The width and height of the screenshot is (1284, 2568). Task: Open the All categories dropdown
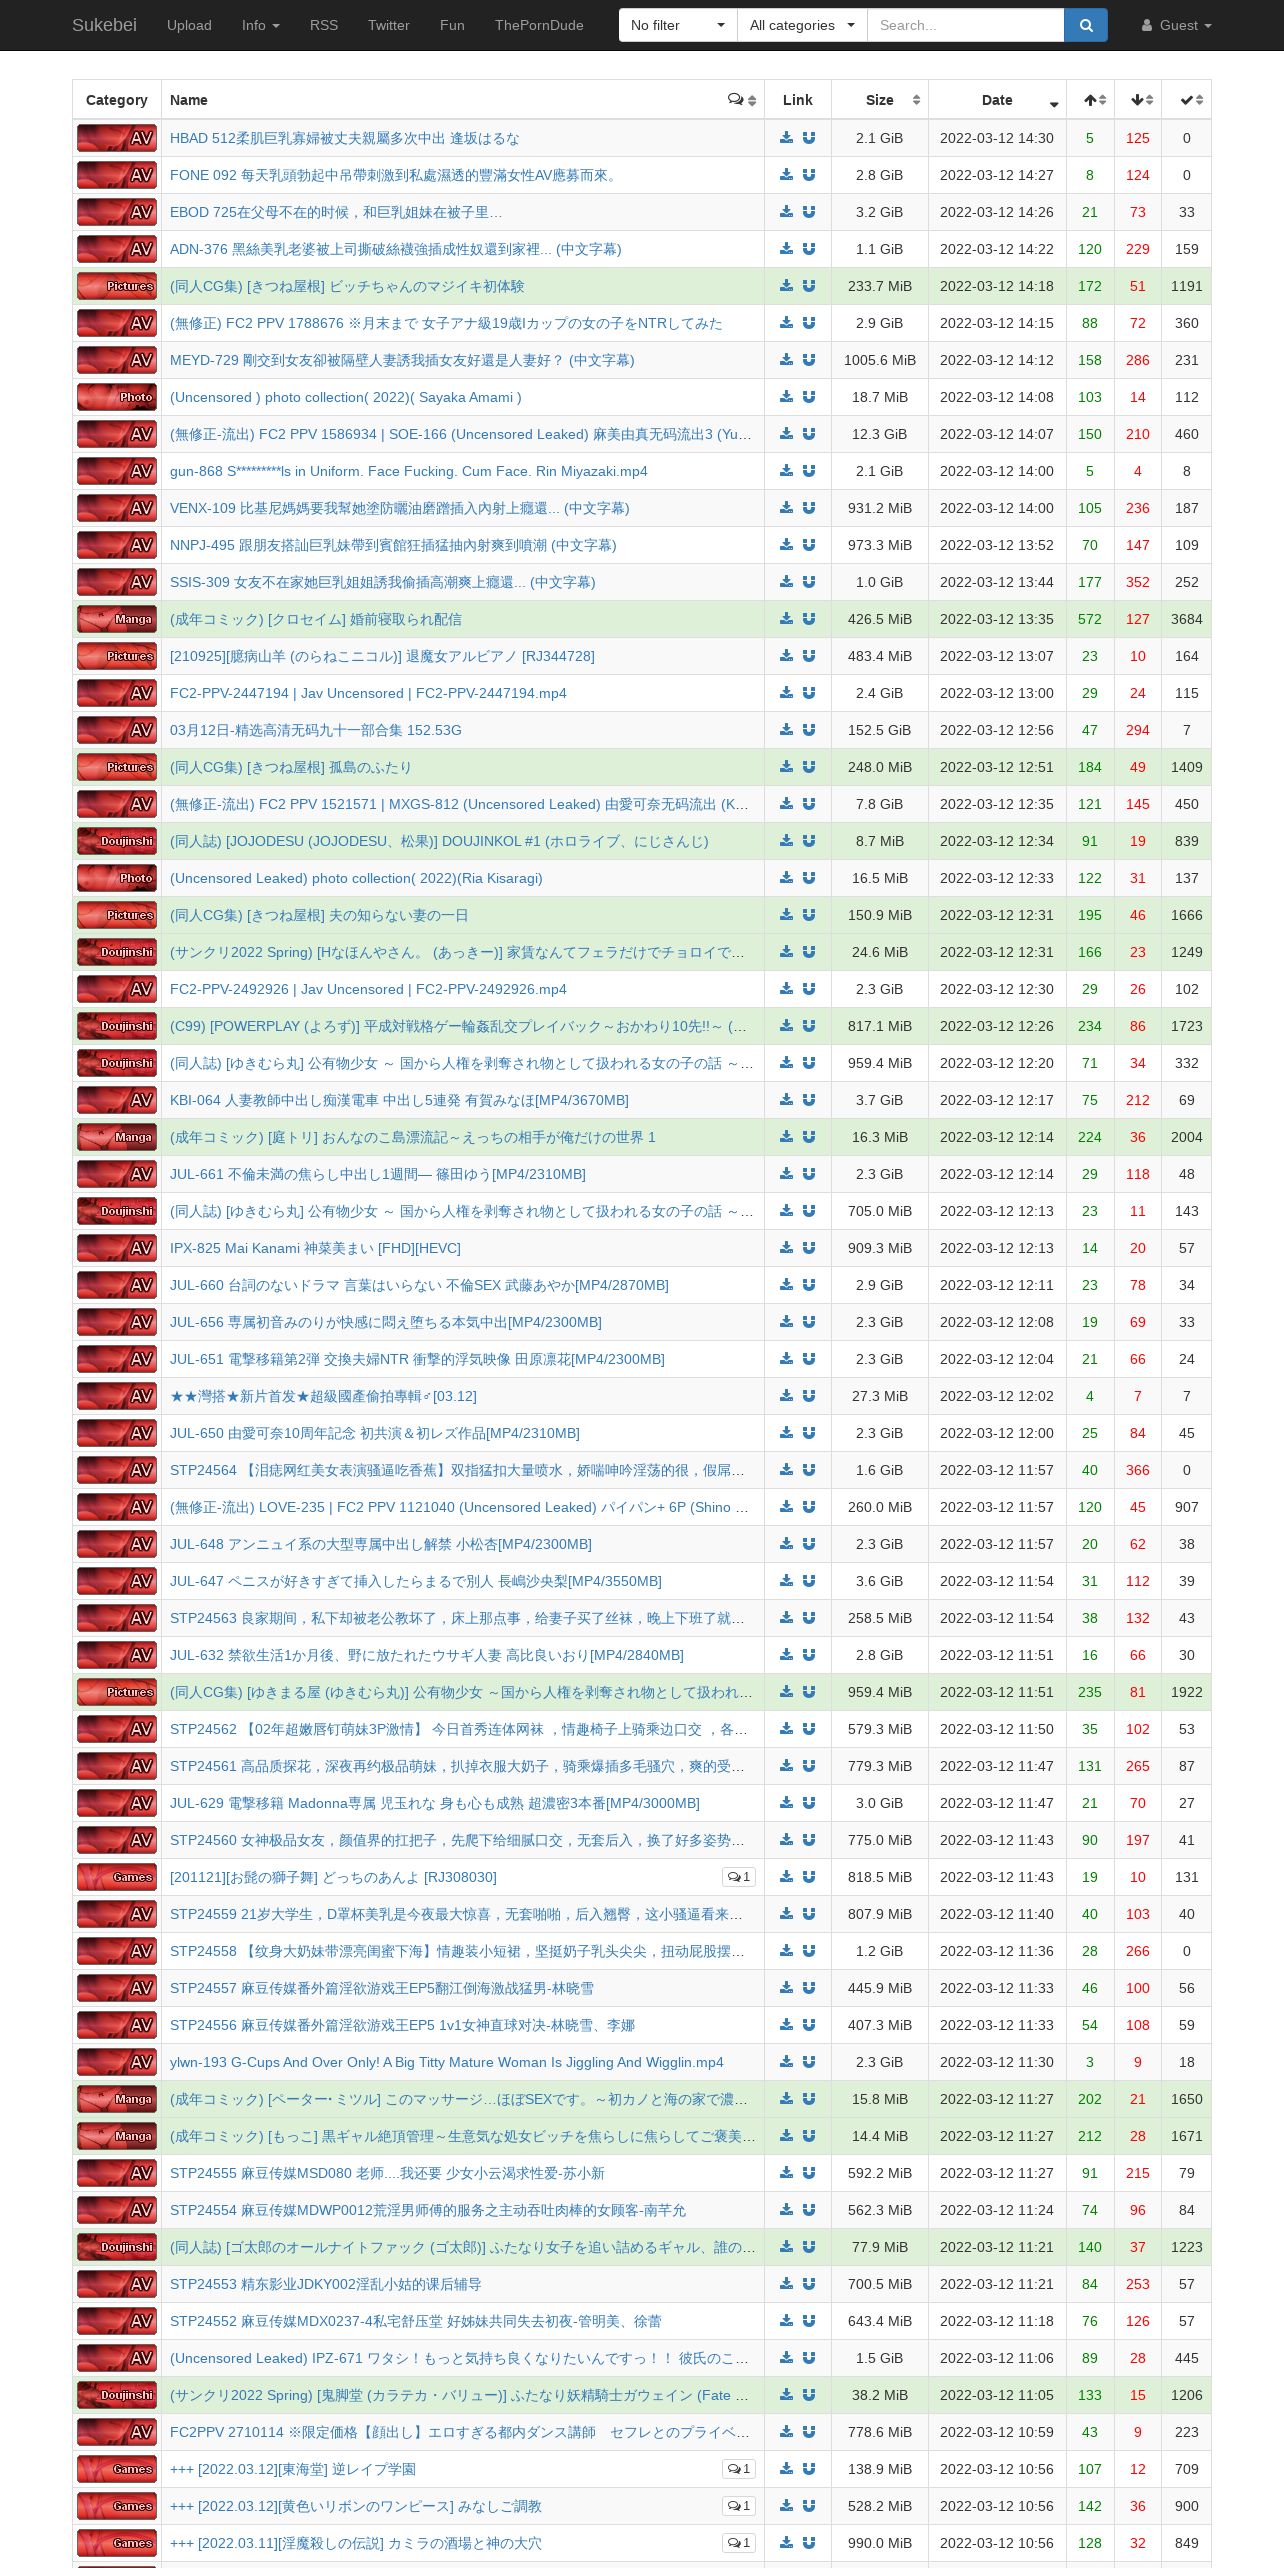802,25
